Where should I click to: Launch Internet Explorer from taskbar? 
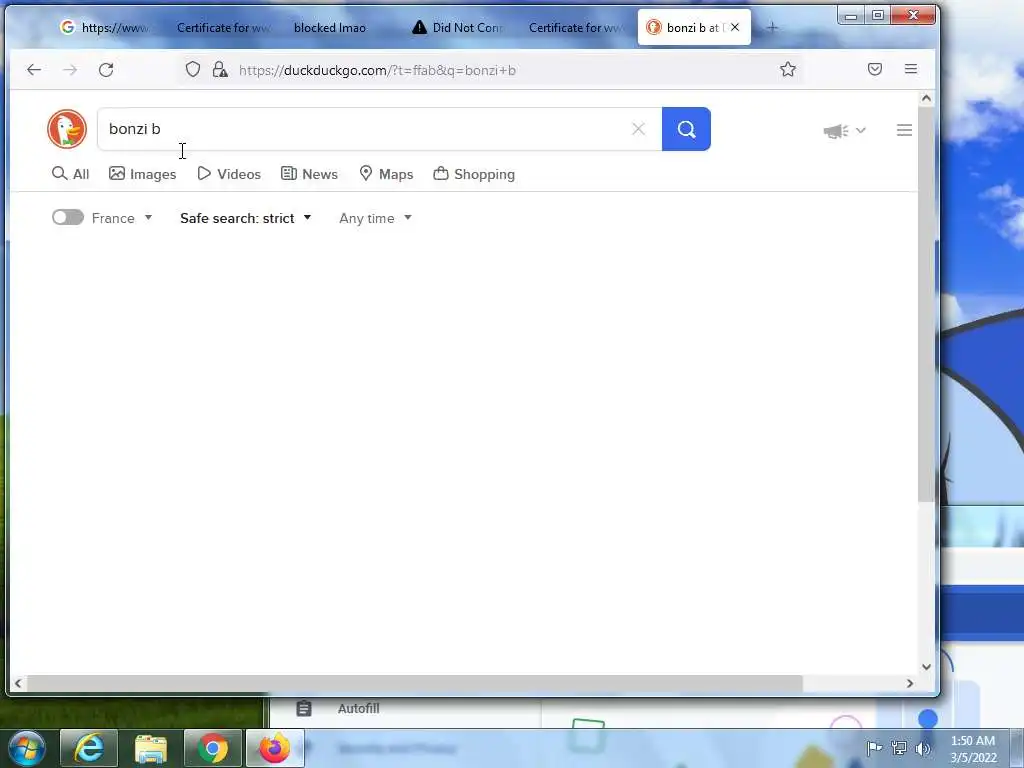click(x=89, y=748)
